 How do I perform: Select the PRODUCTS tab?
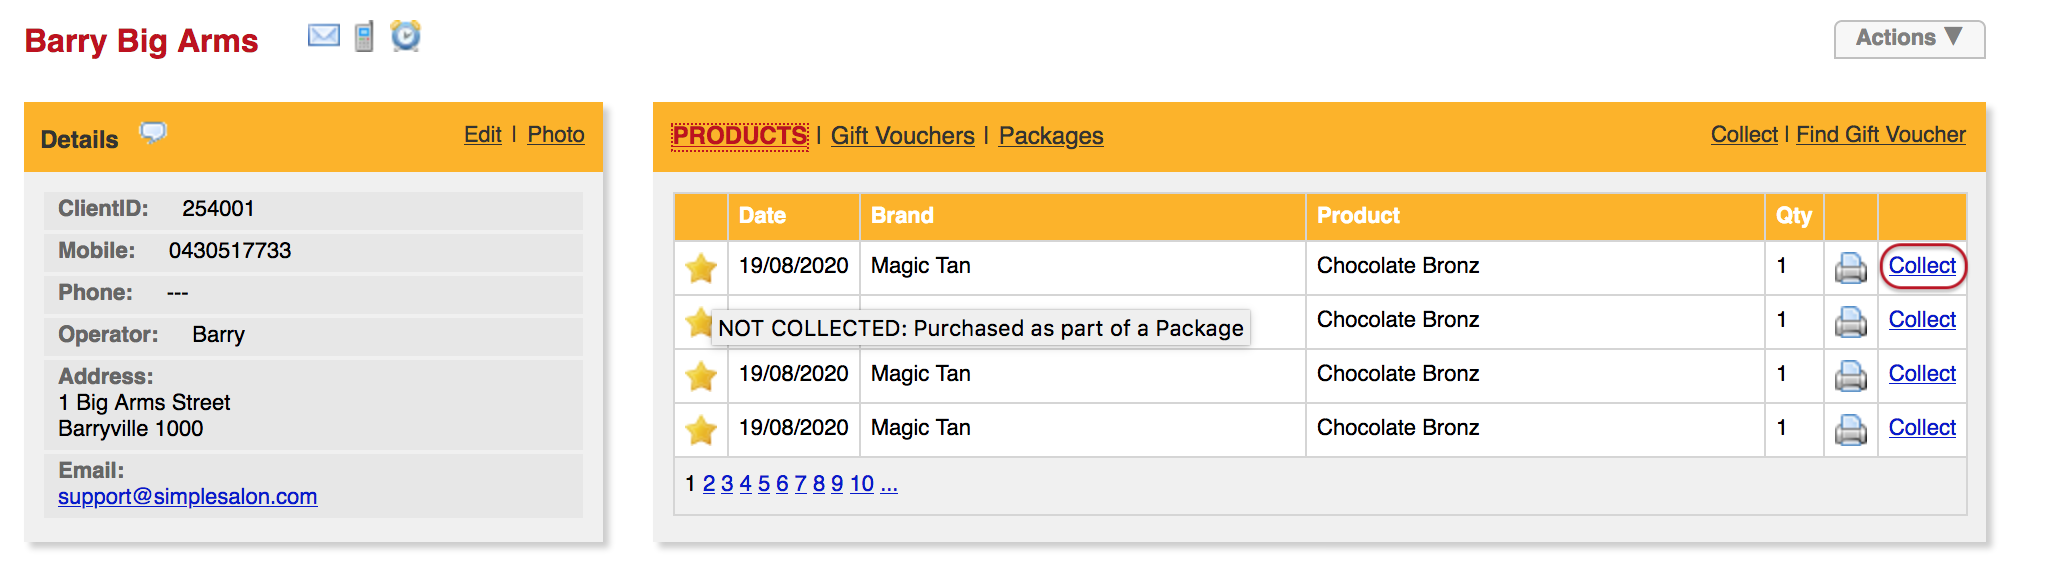coord(739,136)
